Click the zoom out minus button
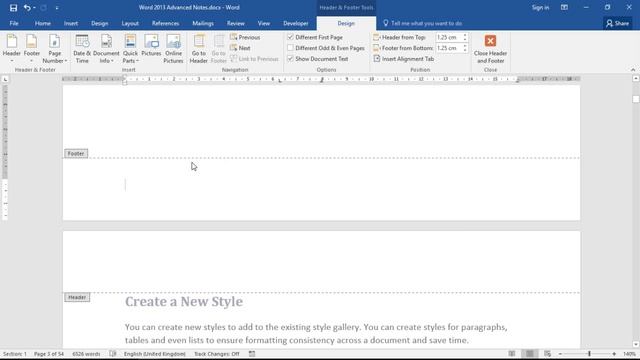The image size is (640, 360). coord(560,354)
